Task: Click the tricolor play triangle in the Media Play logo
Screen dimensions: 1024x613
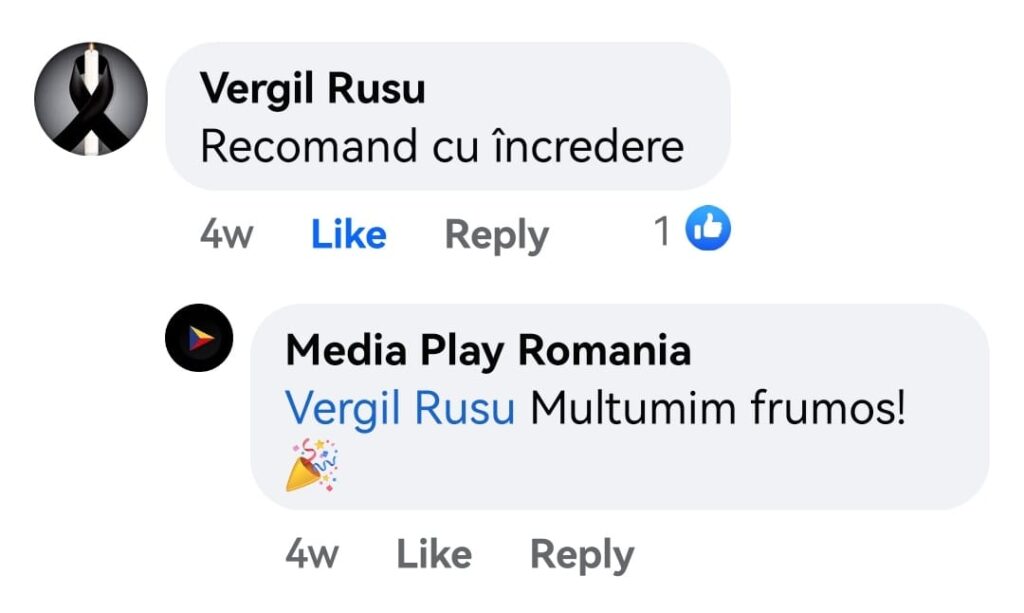Action: (200, 338)
